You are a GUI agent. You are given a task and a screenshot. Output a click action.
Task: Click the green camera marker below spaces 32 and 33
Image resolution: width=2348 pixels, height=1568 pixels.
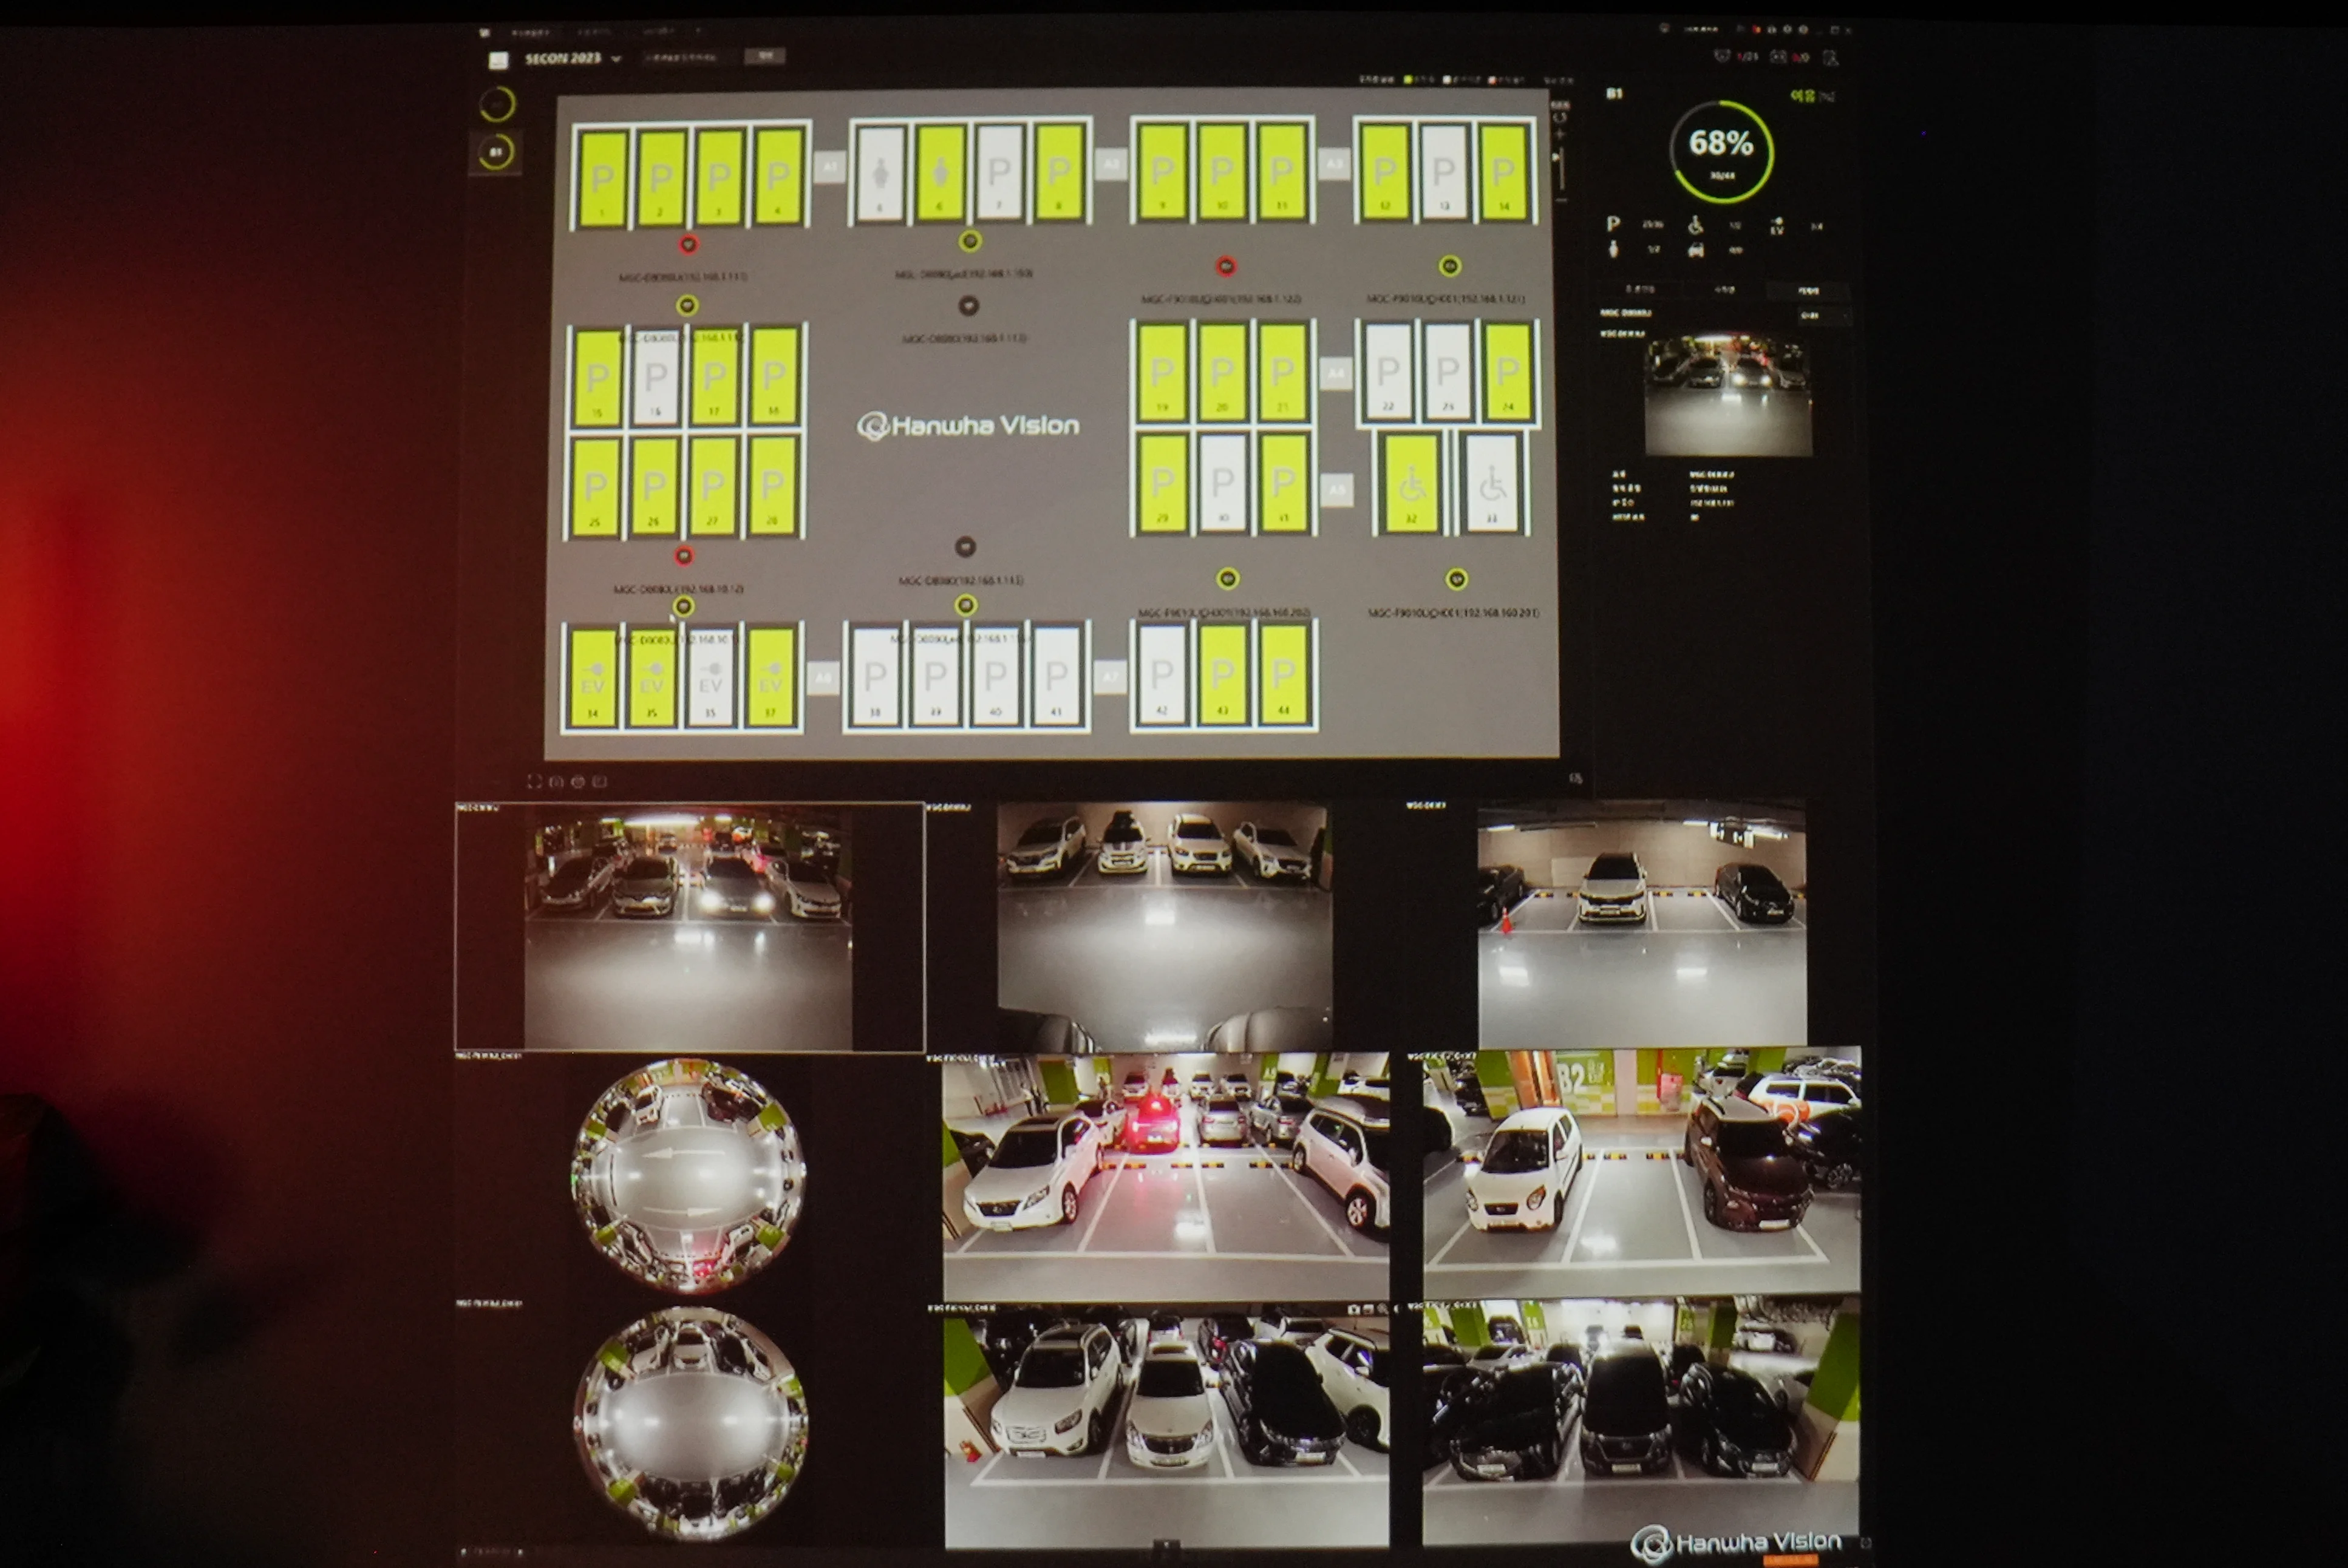(1457, 579)
